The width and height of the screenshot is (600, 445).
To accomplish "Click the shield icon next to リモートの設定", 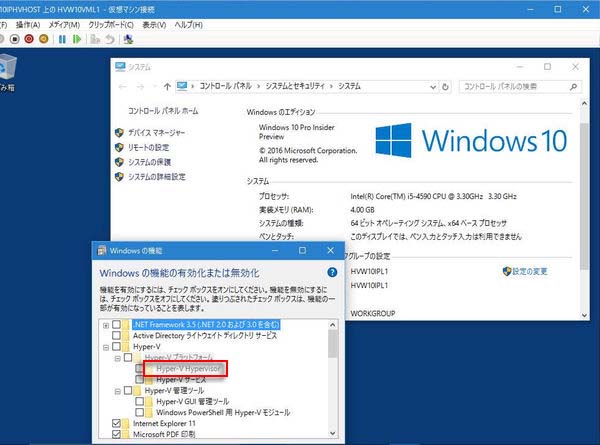I will (x=119, y=147).
